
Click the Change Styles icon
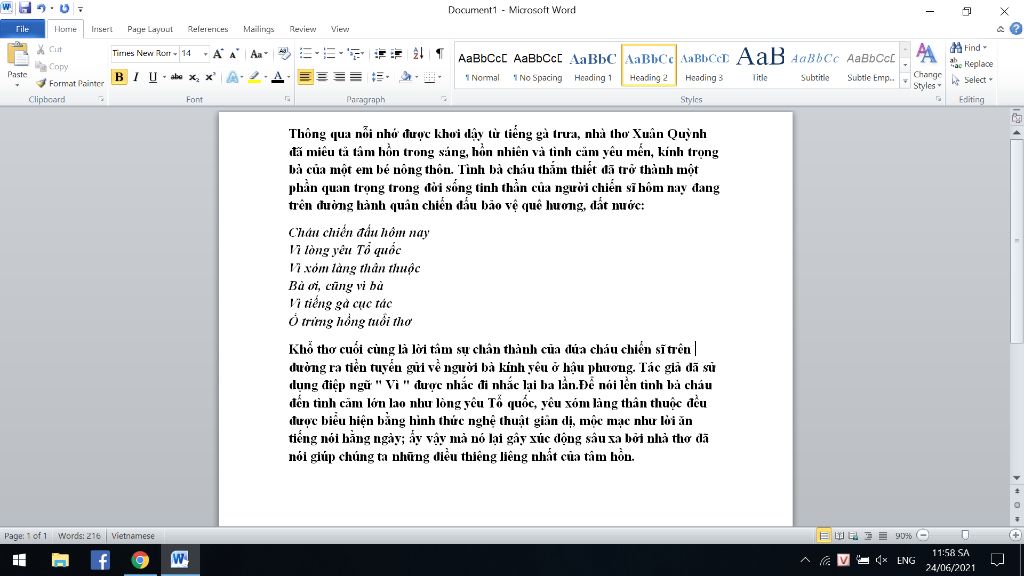click(x=927, y=66)
